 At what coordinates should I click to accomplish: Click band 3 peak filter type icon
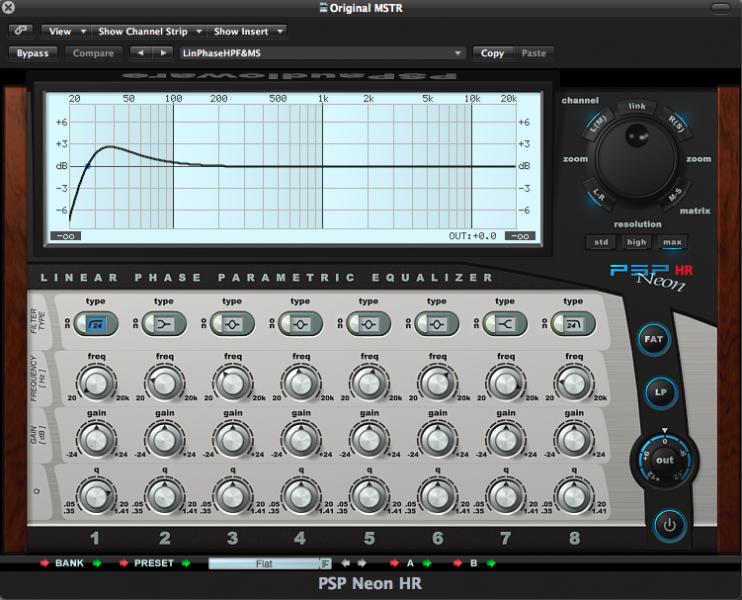232,324
